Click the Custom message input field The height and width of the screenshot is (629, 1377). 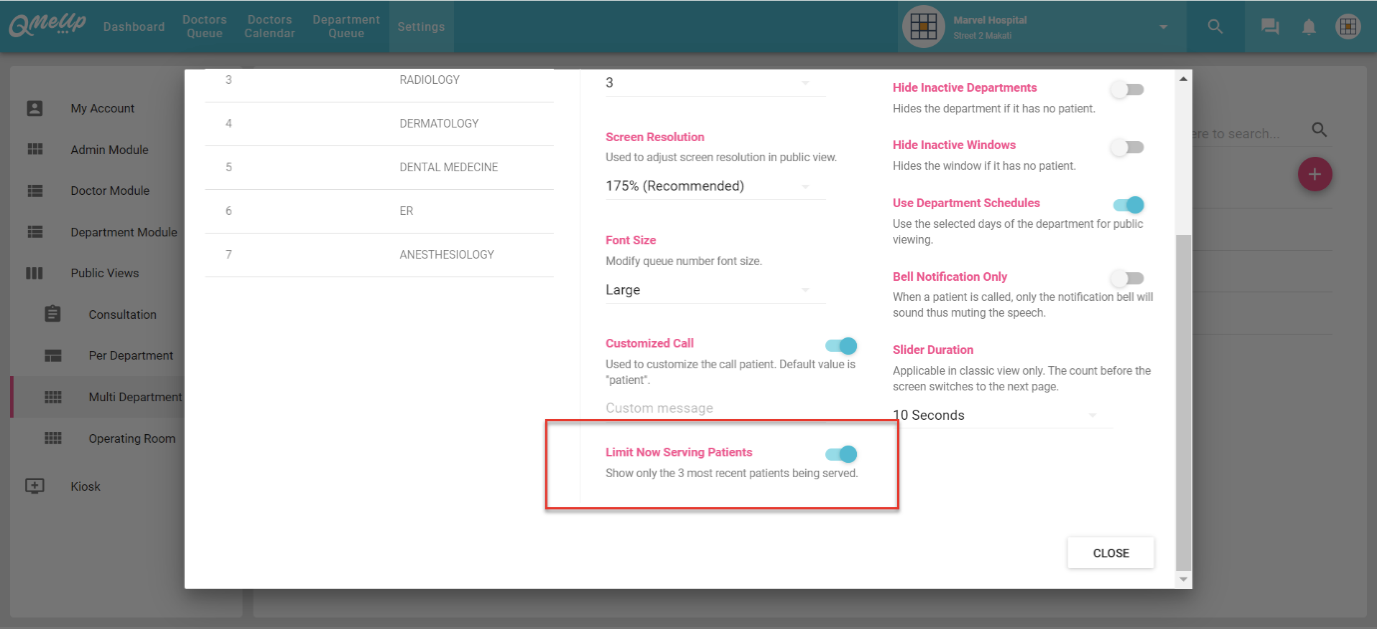click(715, 408)
